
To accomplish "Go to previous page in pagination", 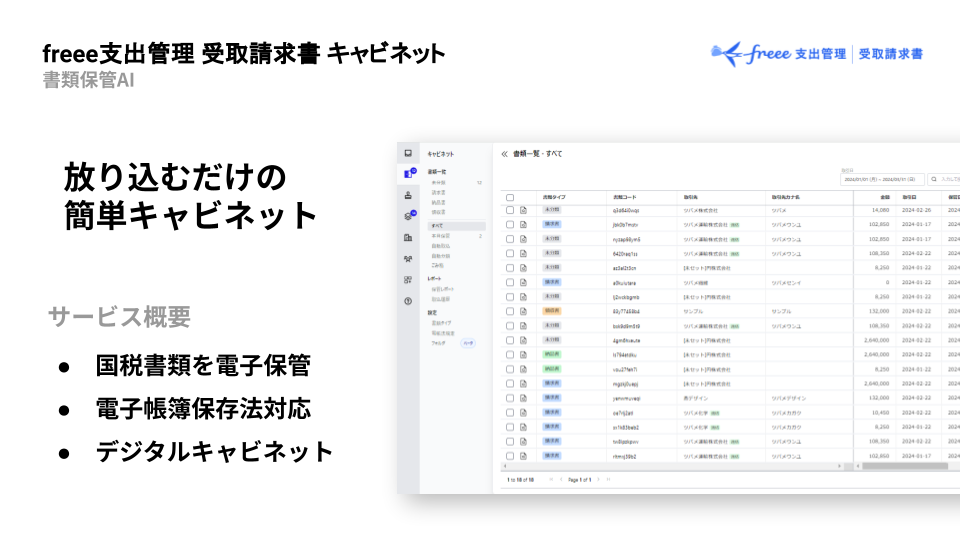I will 561,479.
